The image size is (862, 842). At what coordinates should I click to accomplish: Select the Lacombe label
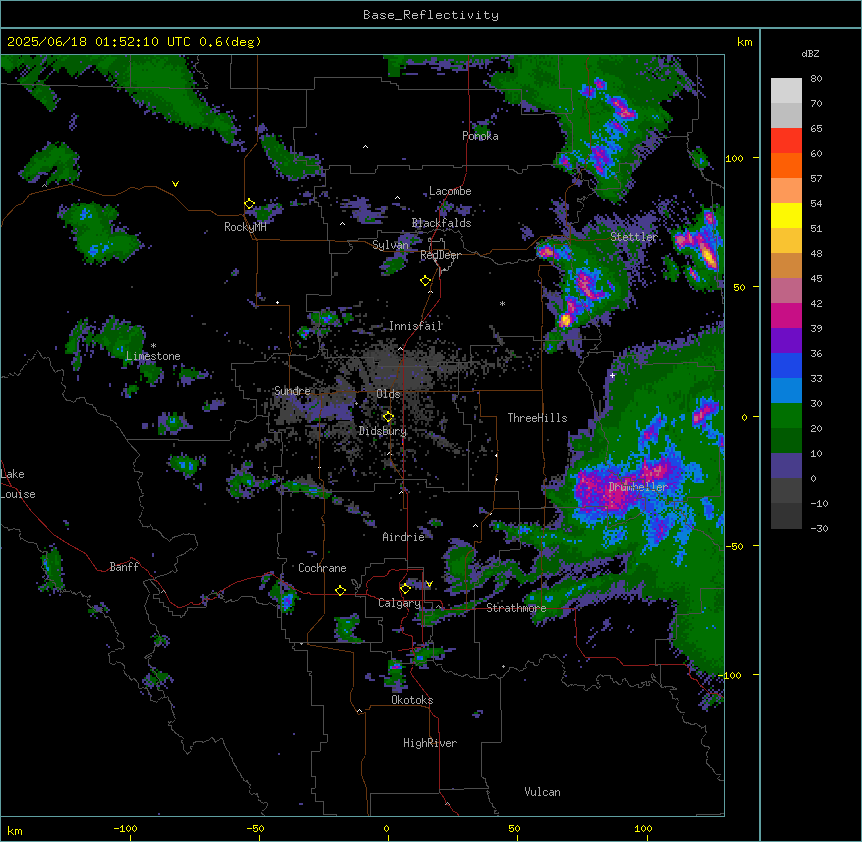click(450, 191)
